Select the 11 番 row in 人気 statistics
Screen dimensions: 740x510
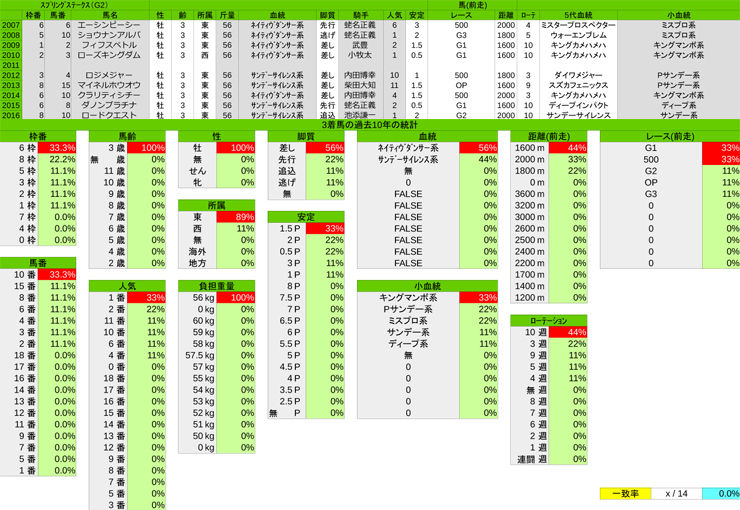127,321
